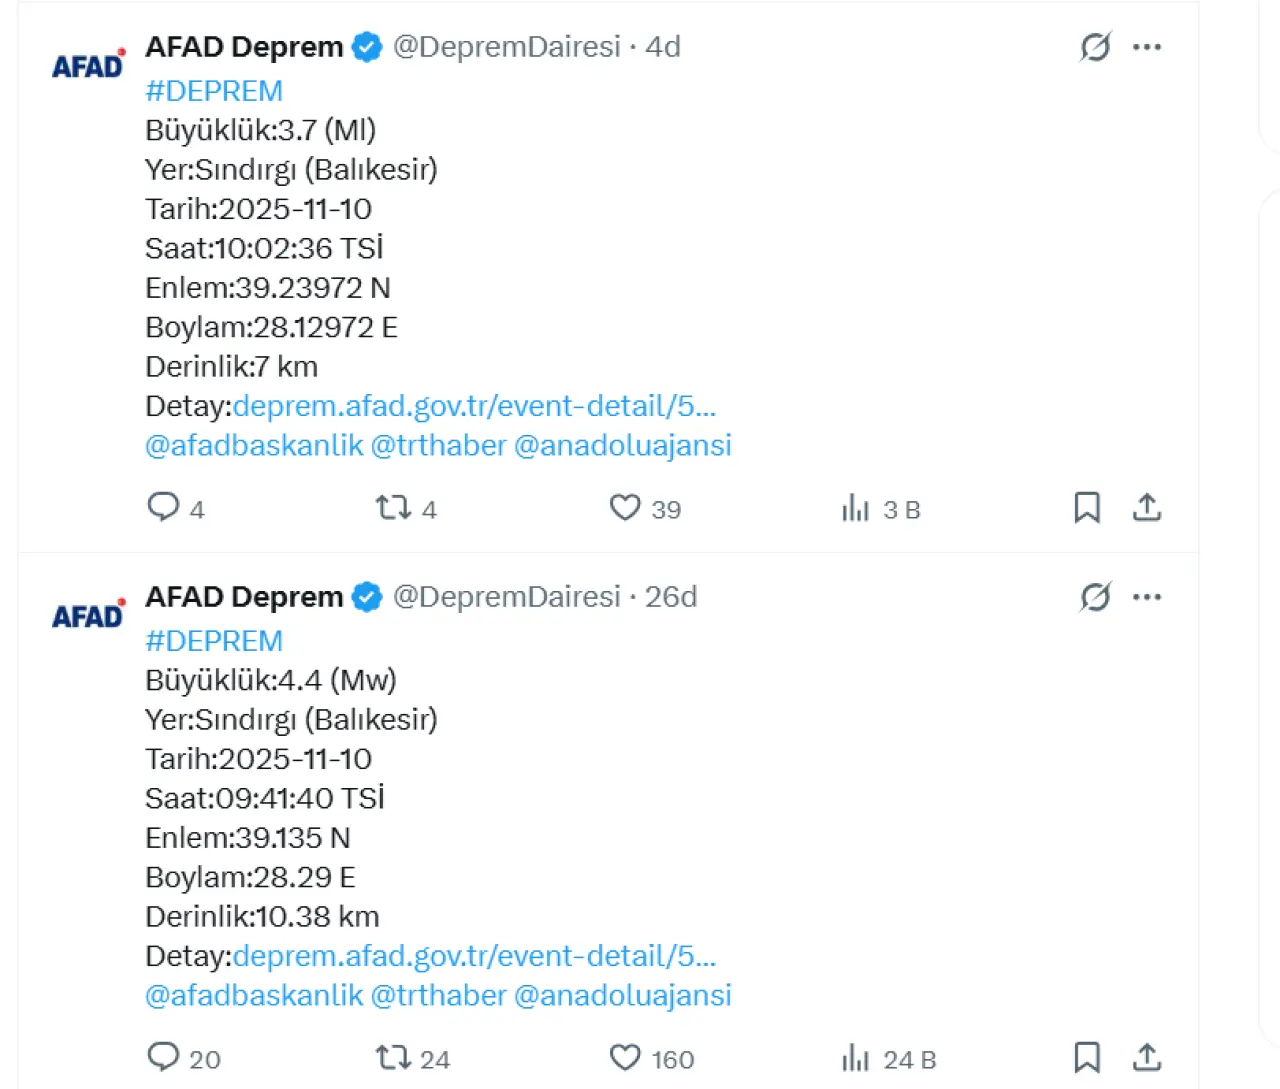Open more options on the 26d tweet

click(x=1147, y=597)
